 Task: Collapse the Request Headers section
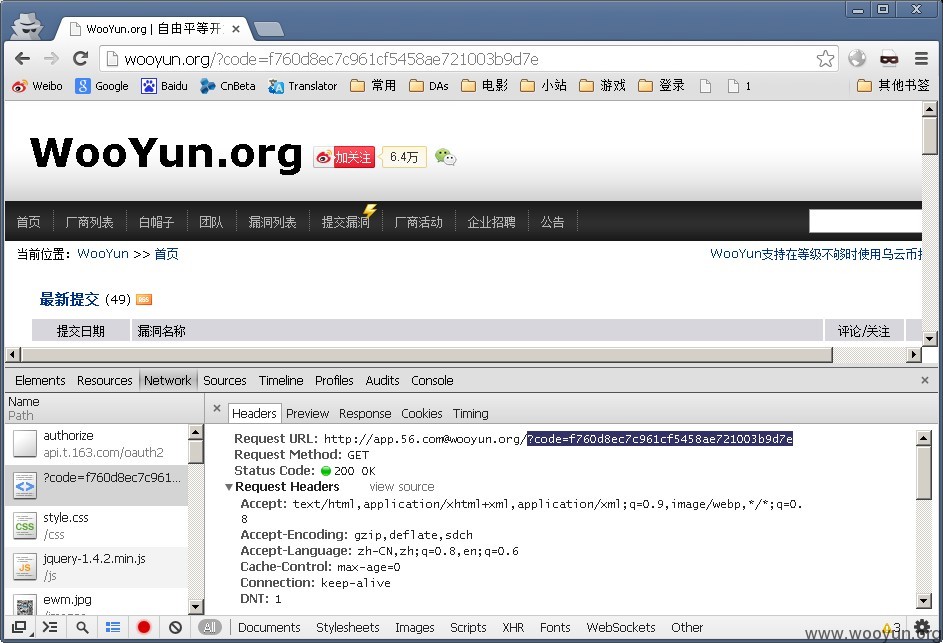click(229, 487)
